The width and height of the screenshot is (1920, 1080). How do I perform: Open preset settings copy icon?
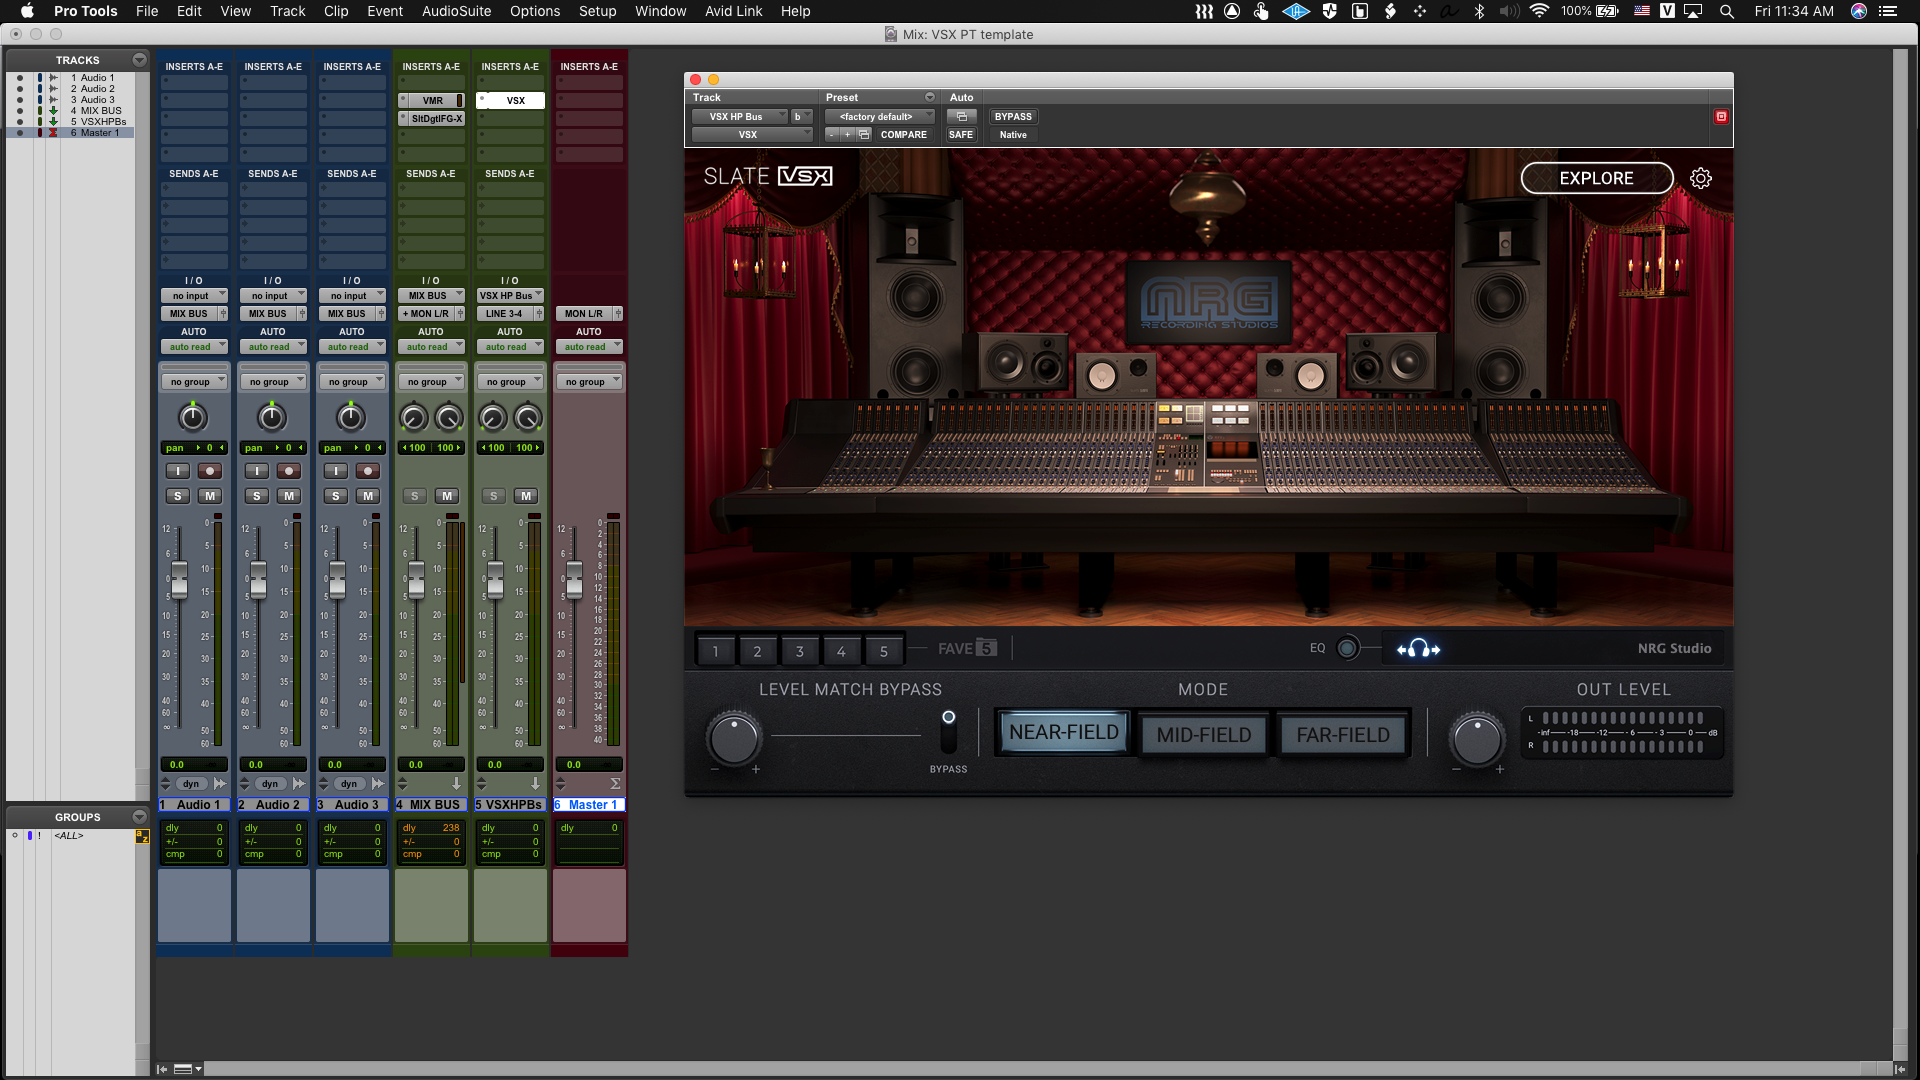pos(864,135)
